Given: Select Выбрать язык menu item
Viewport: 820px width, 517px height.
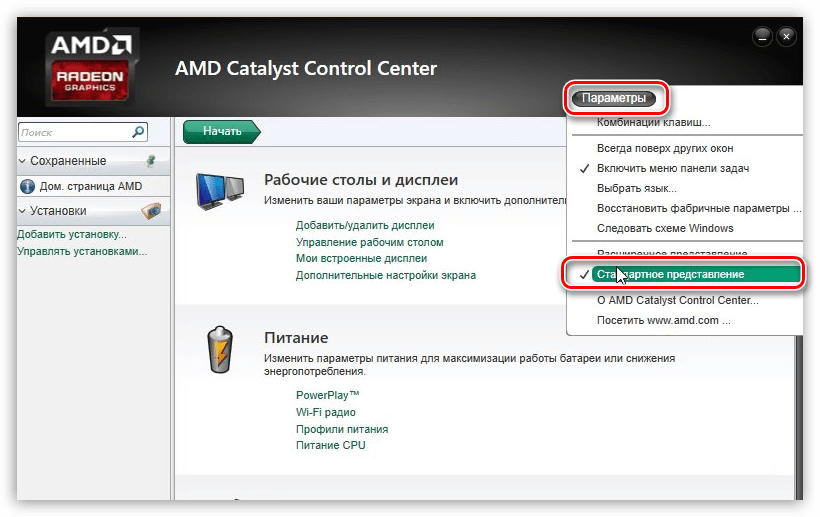Looking at the screenshot, I should coord(637,188).
